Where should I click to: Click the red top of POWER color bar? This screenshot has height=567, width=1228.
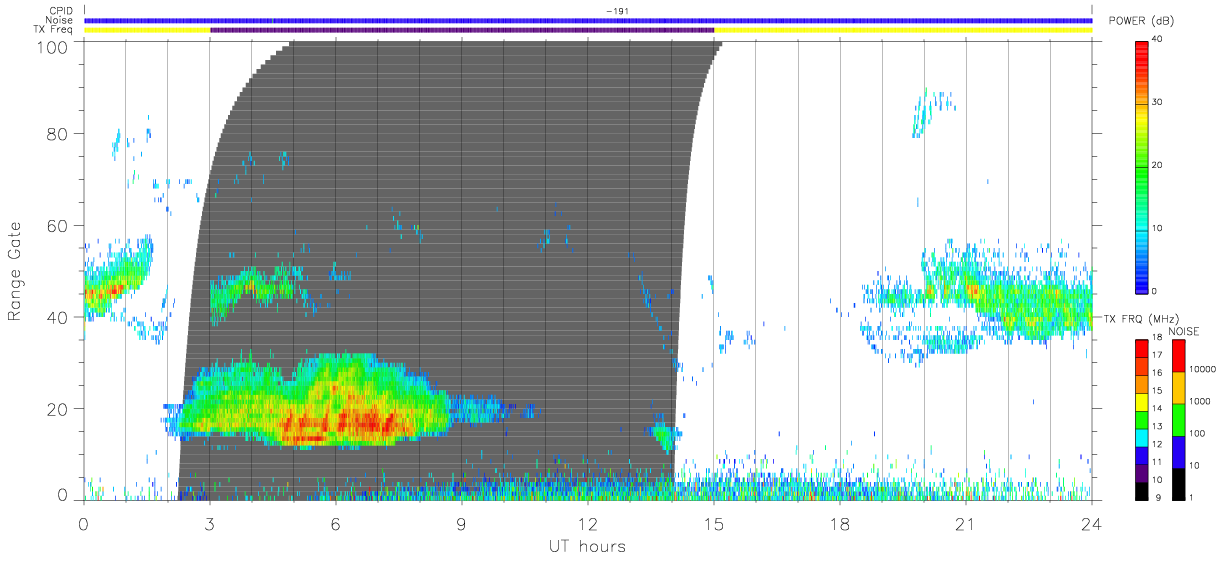(x=1142, y=55)
